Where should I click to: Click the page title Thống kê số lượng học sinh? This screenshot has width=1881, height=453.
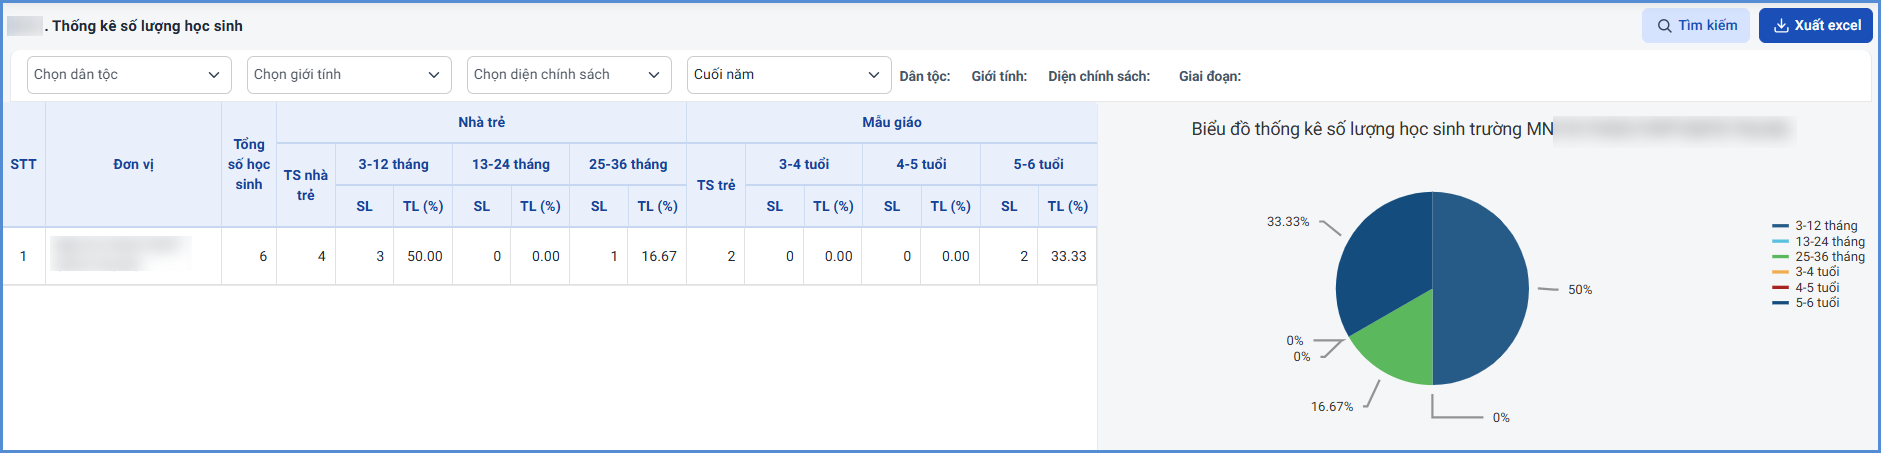pyautogui.click(x=147, y=26)
